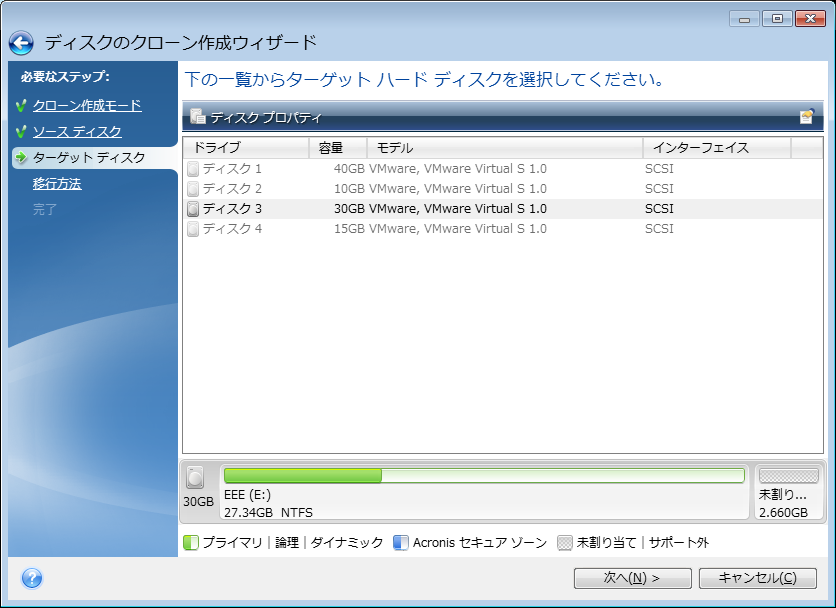The width and height of the screenshot is (836, 608).
Task: Click the ディスク 2 drive icon
Action: click(x=193, y=189)
